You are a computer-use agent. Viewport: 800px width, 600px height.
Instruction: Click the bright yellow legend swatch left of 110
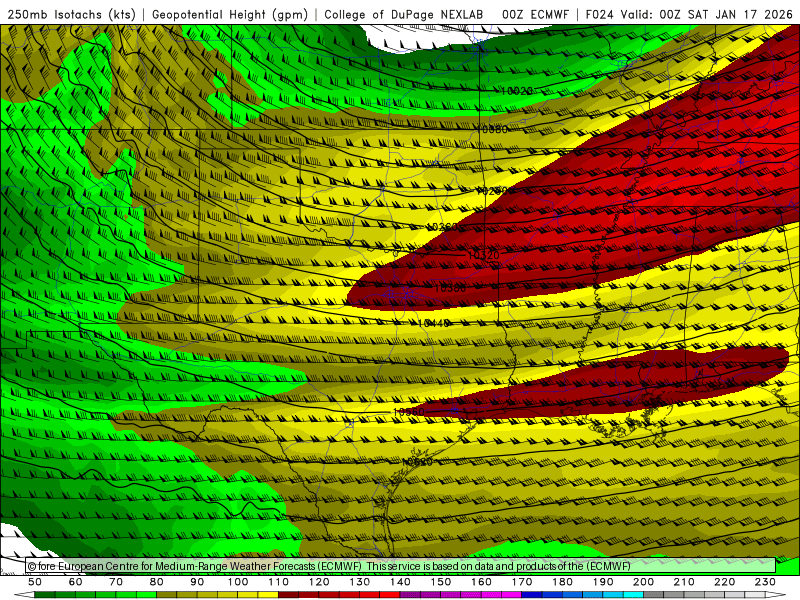(268, 595)
